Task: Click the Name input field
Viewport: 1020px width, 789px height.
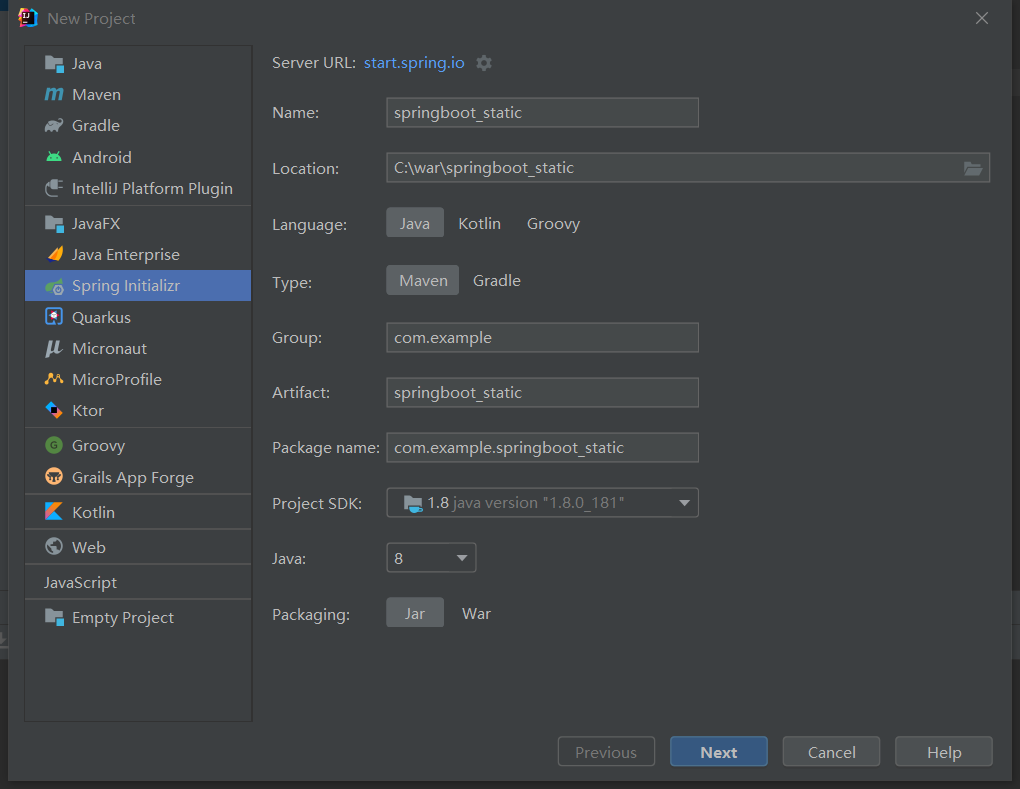Action: (543, 113)
